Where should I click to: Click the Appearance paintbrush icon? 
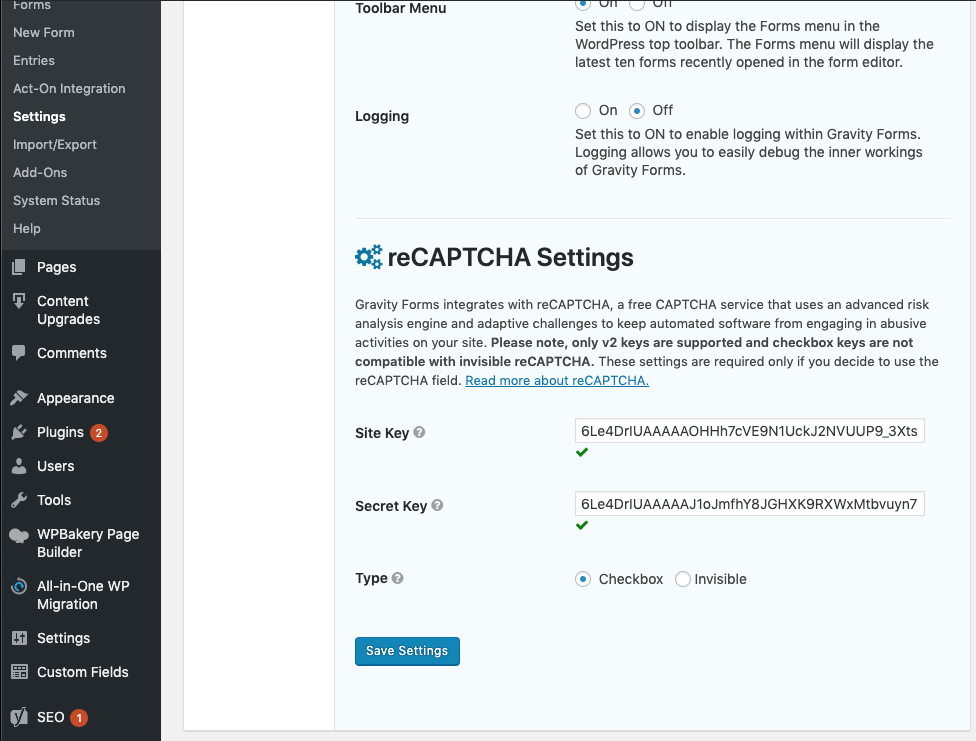(19, 398)
